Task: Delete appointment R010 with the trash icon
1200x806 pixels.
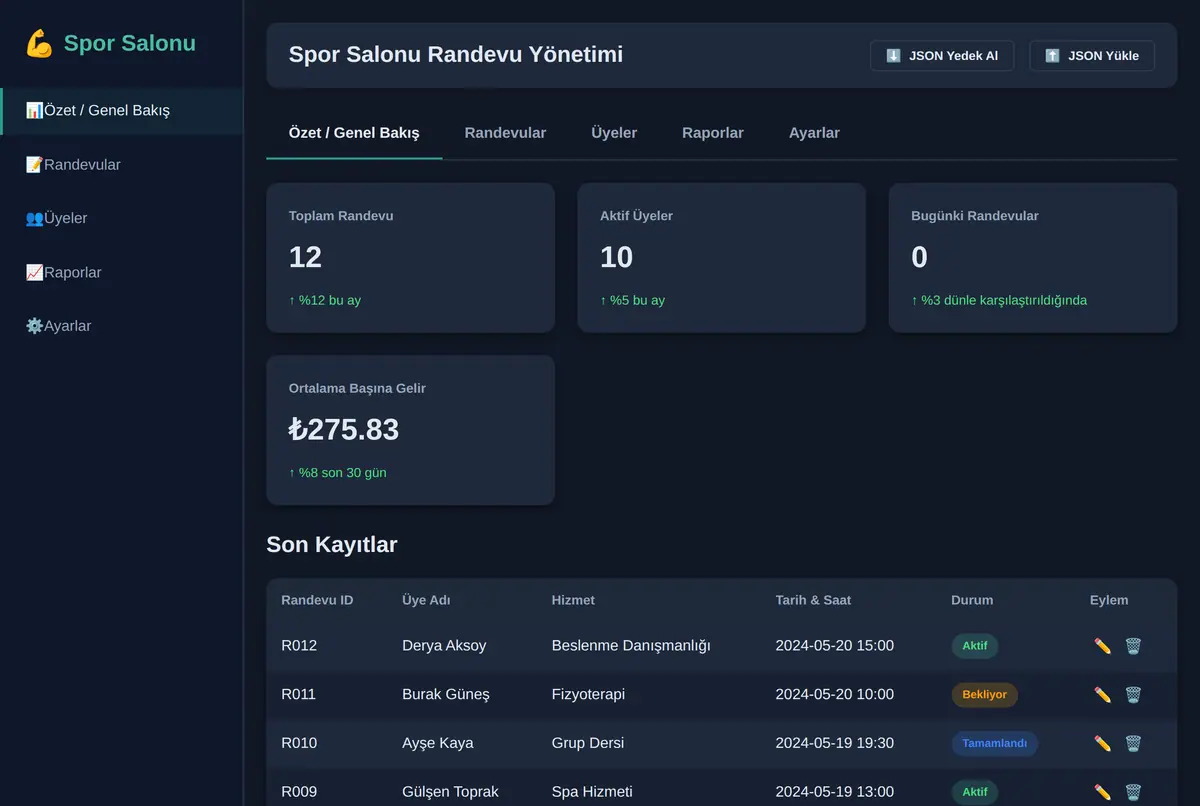Action: (1133, 744)
